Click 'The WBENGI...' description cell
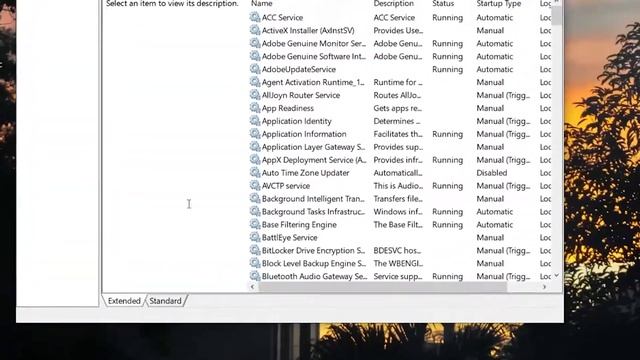Image resolution: width=640 pixels, height=360 pixels. [x=398, y=264]
